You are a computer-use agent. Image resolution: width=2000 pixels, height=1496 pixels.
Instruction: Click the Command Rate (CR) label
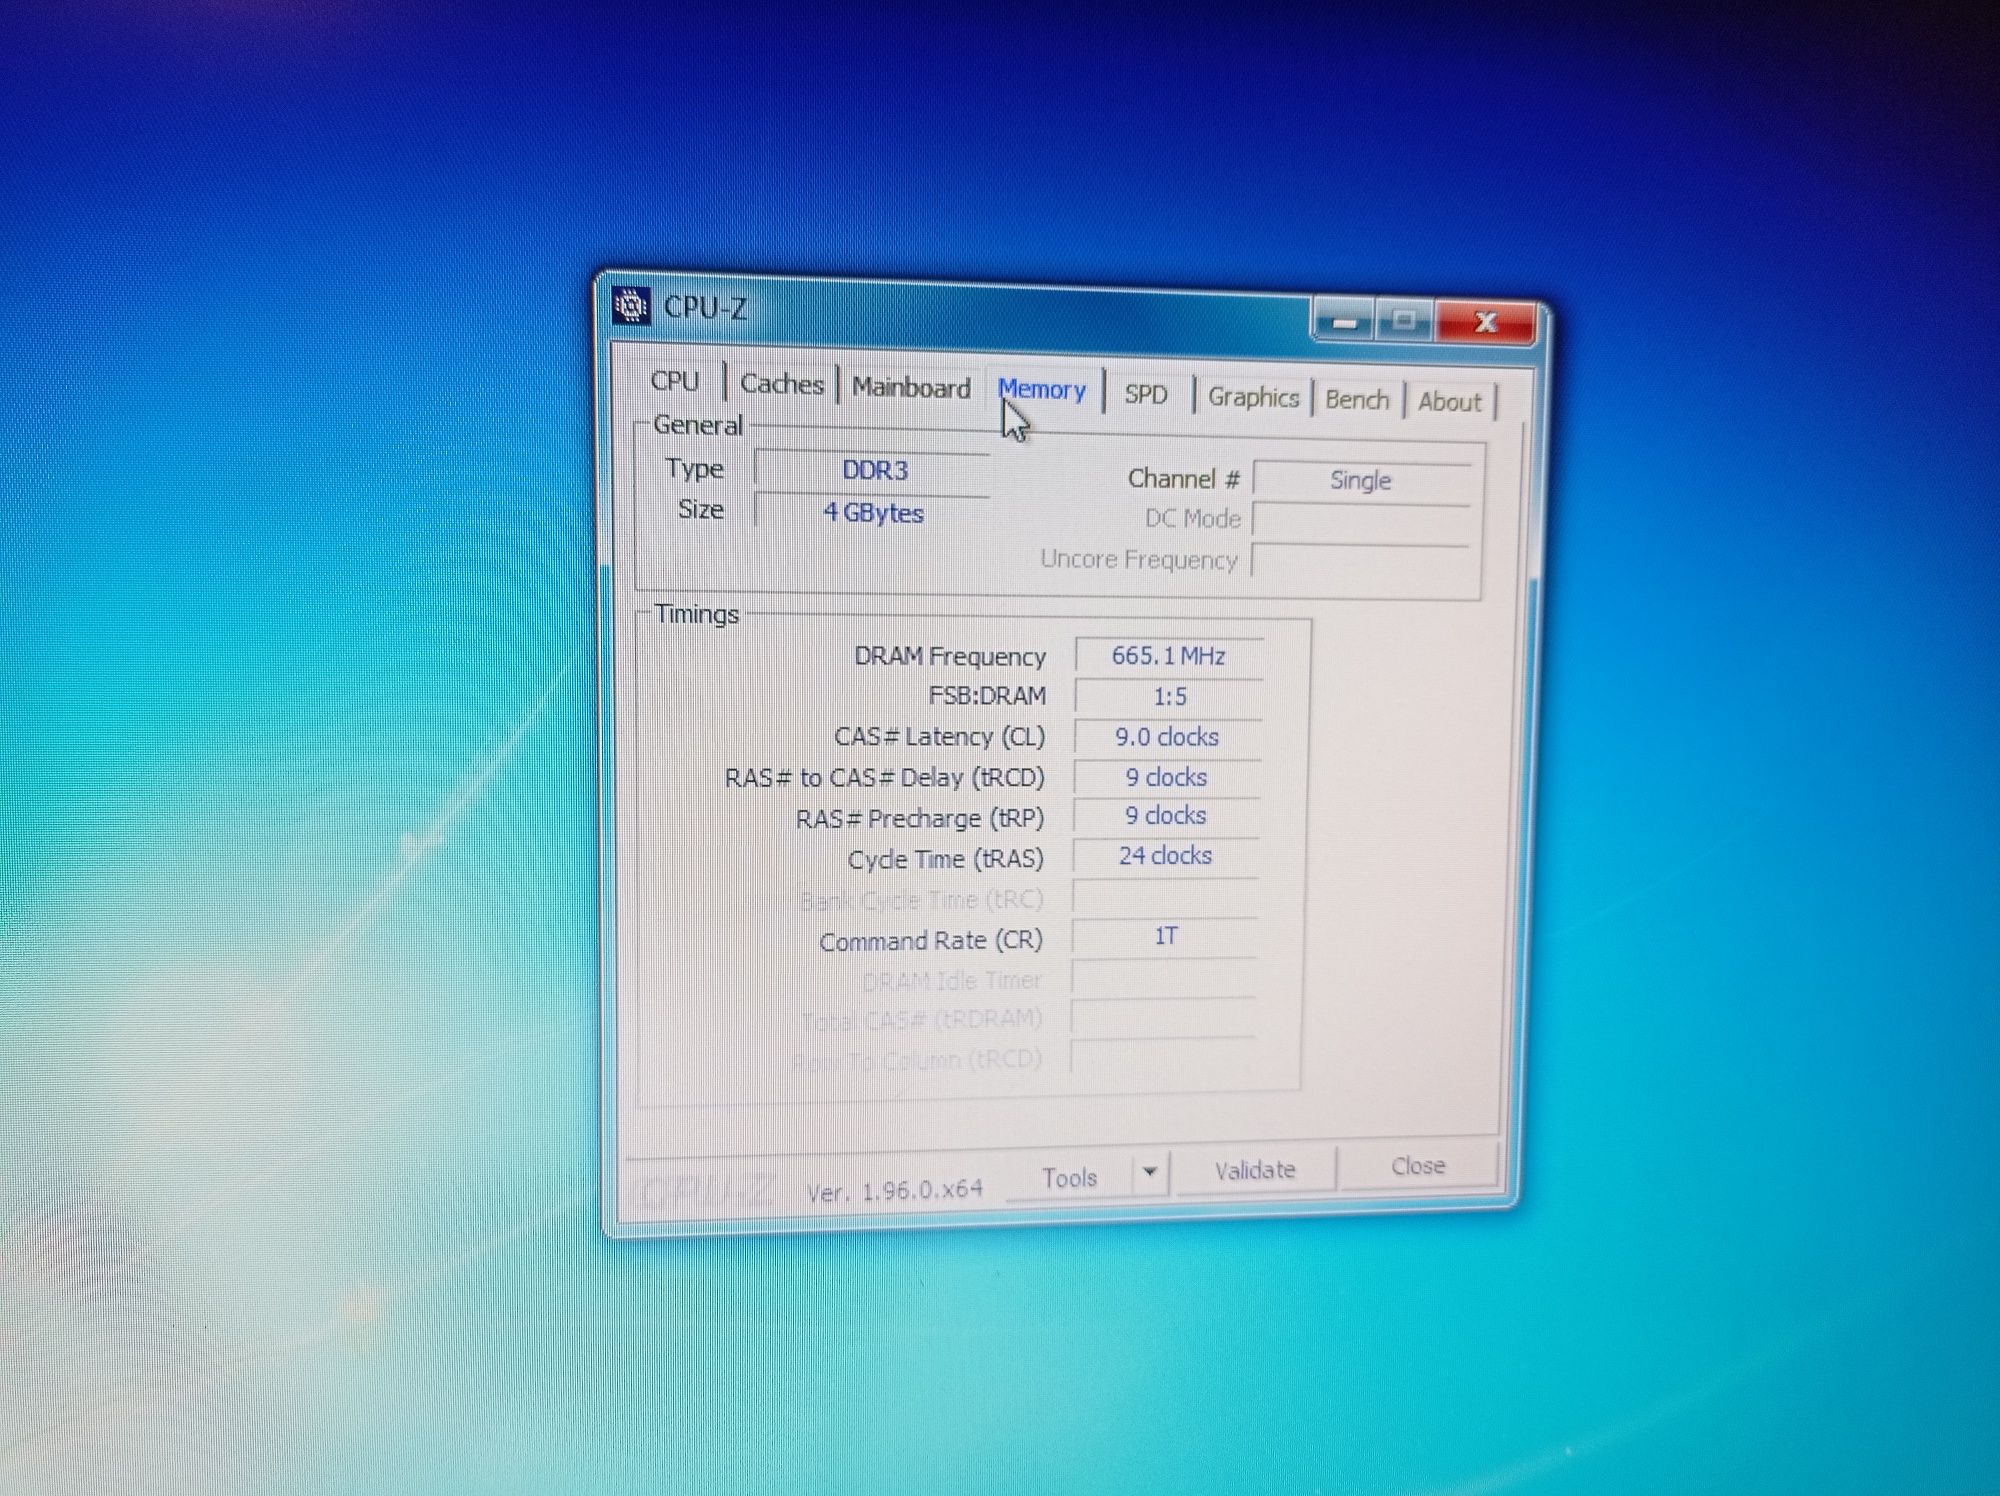click(x=930, y=941)
